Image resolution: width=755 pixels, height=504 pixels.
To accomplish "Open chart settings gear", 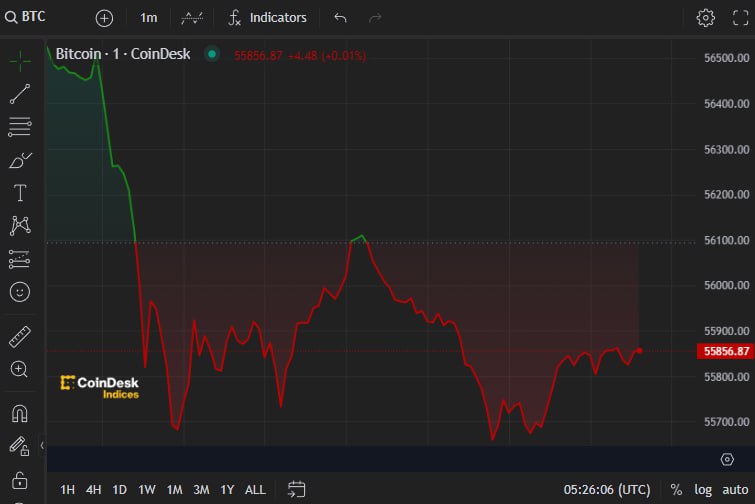I will (705, 18).
